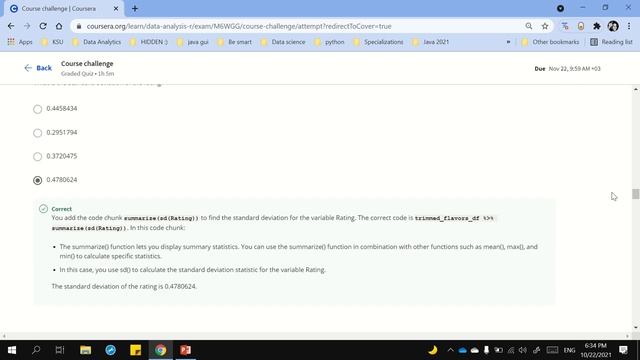Screen dimensions: 640x360
Task: Open PowerPoint from the taskbar
Action: click(185, 350)
